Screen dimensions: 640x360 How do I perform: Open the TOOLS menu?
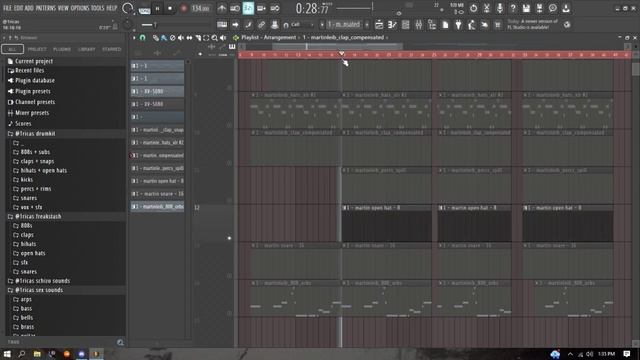point(98,8)
